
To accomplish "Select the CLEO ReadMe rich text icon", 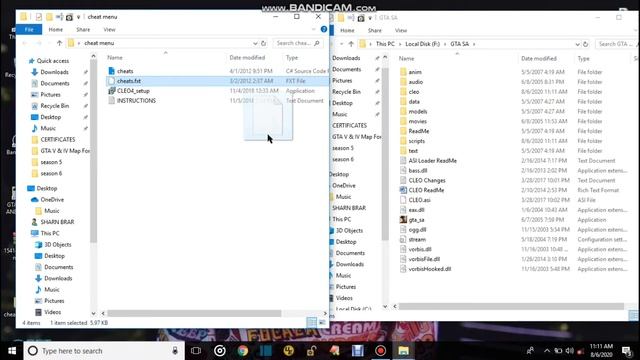I will tap(403, 190).
